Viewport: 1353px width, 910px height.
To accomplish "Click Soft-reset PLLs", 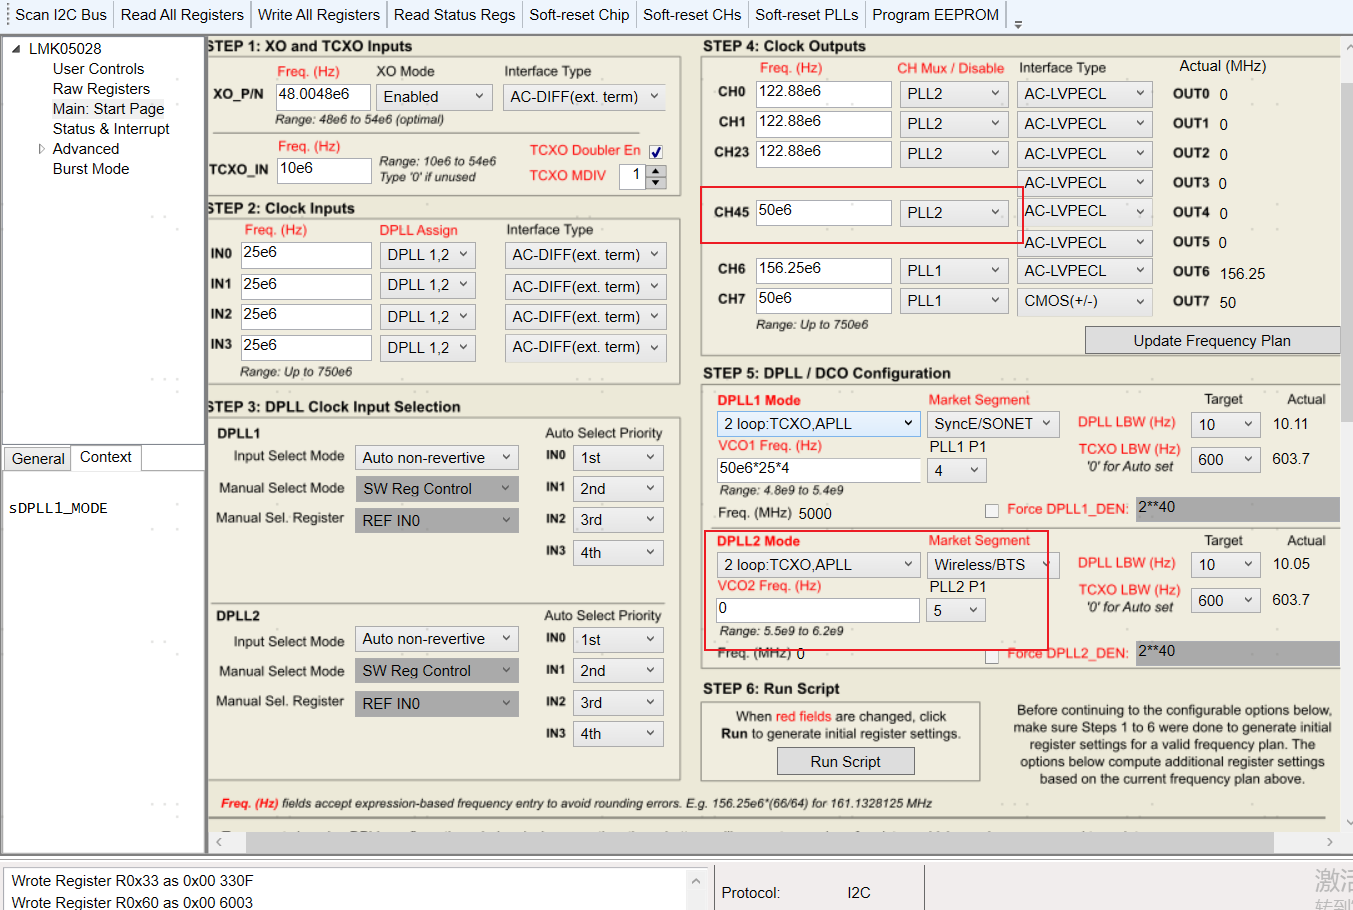I will [x=807, y=15].
